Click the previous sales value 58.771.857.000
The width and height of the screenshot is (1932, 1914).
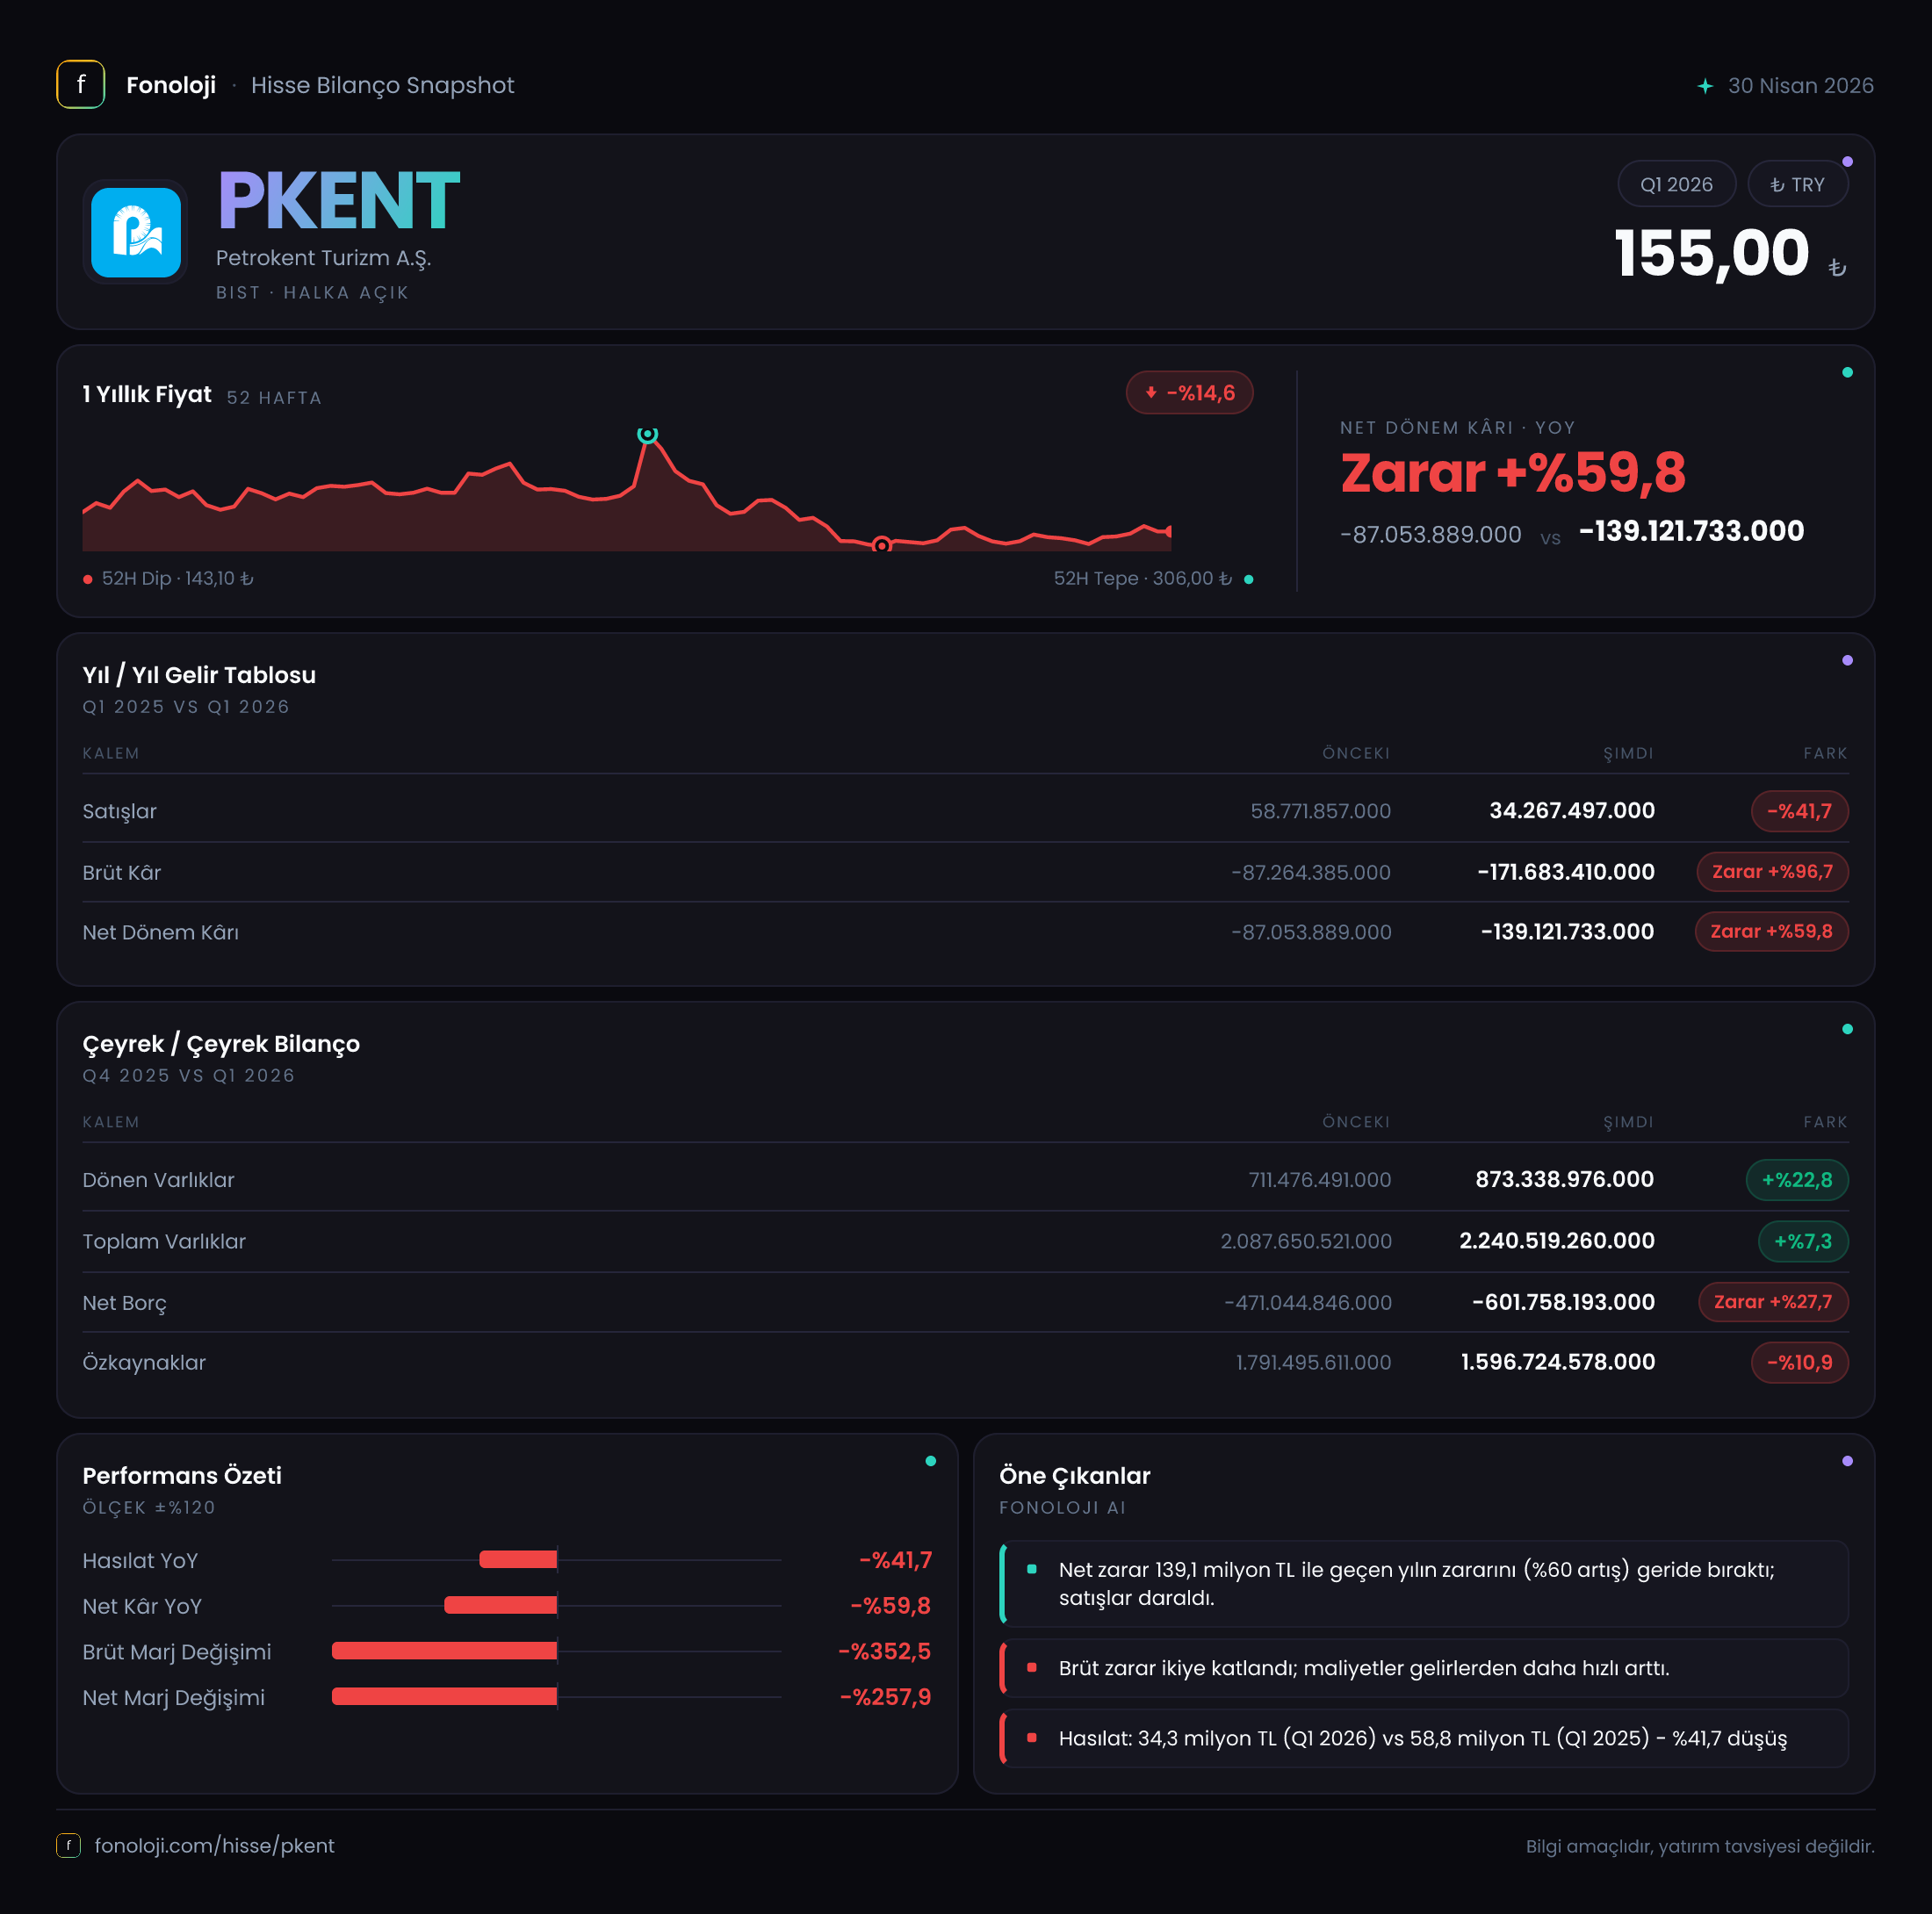click(x=1320, y=811)
